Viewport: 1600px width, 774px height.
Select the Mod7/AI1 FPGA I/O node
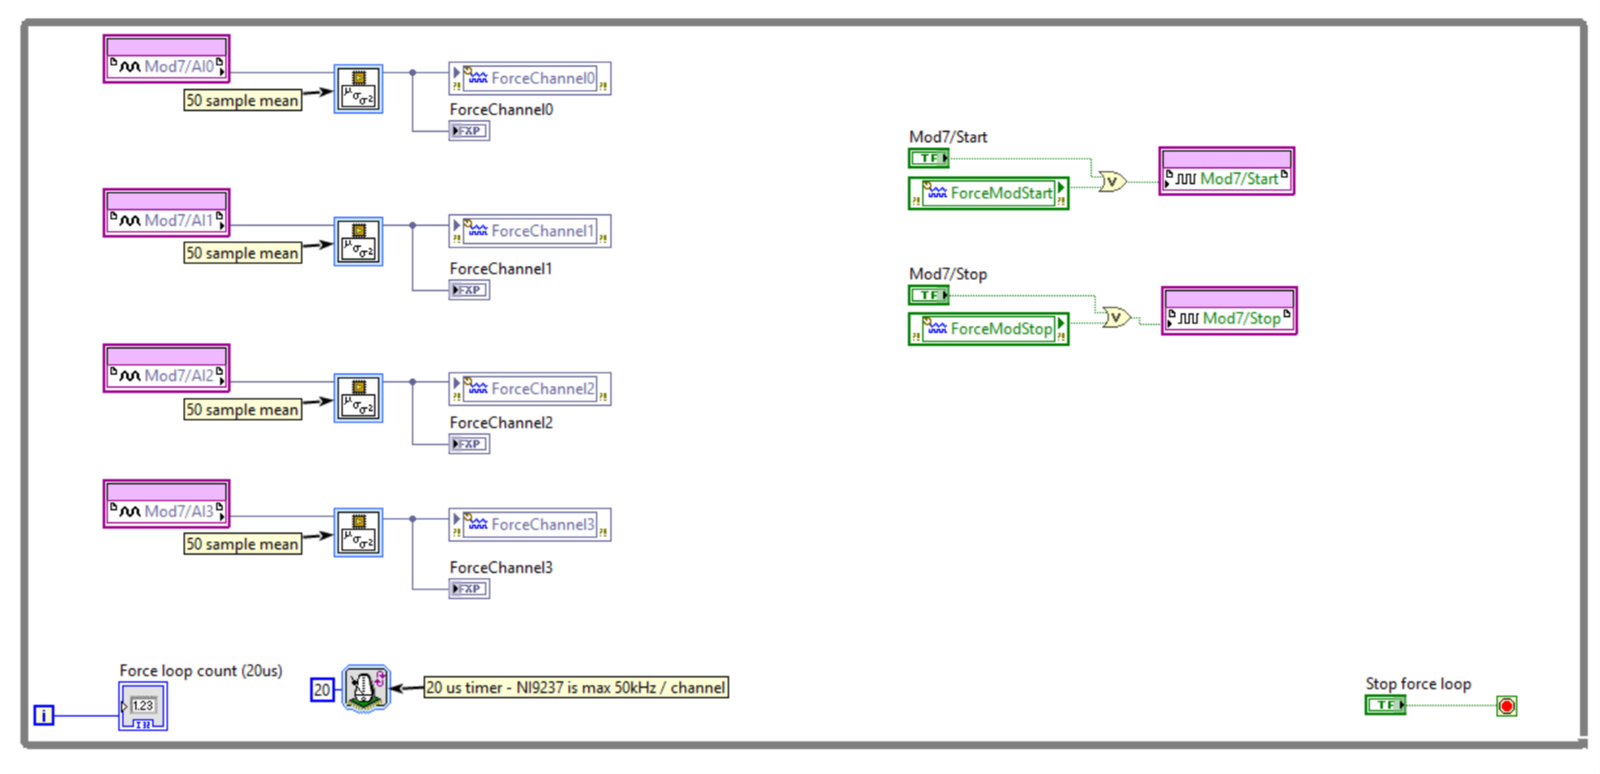click(x=166, y=213)
